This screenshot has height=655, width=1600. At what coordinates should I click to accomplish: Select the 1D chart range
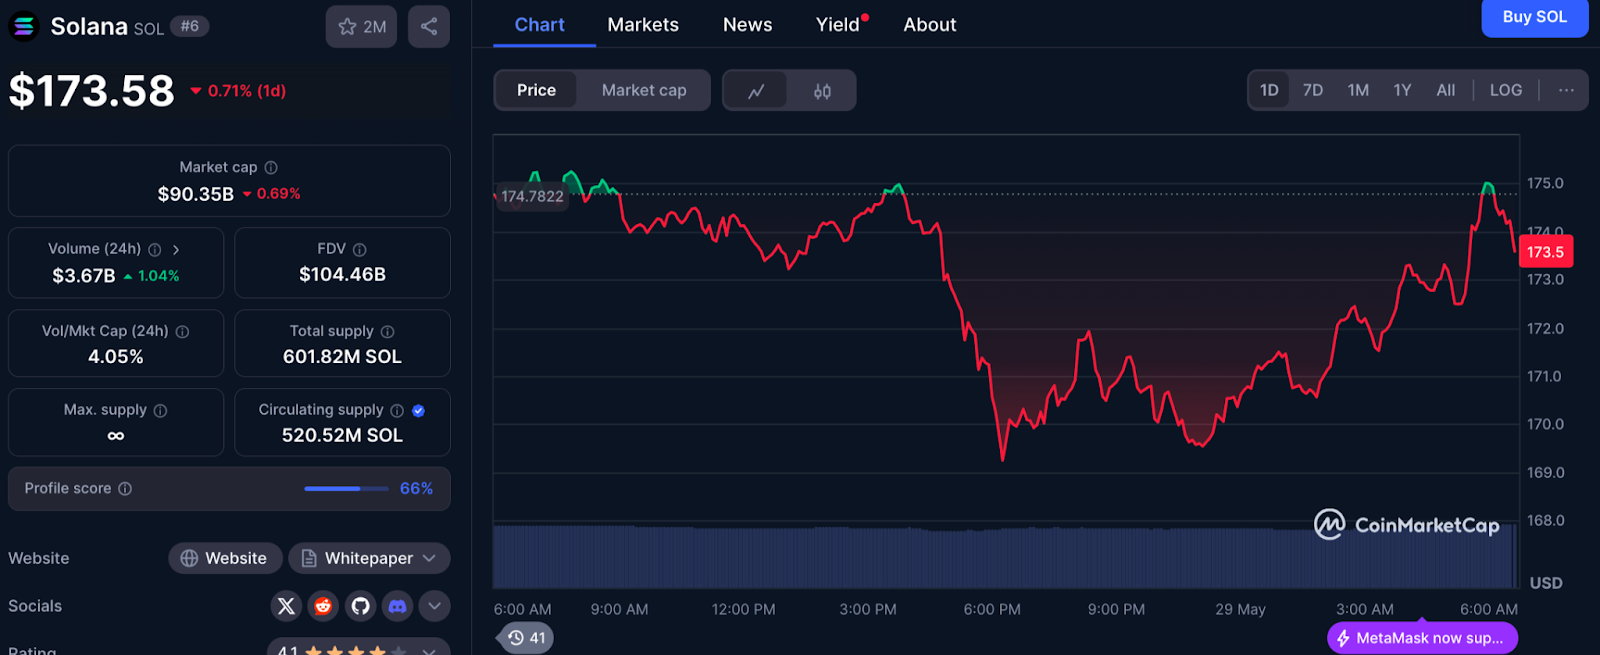1269,90
